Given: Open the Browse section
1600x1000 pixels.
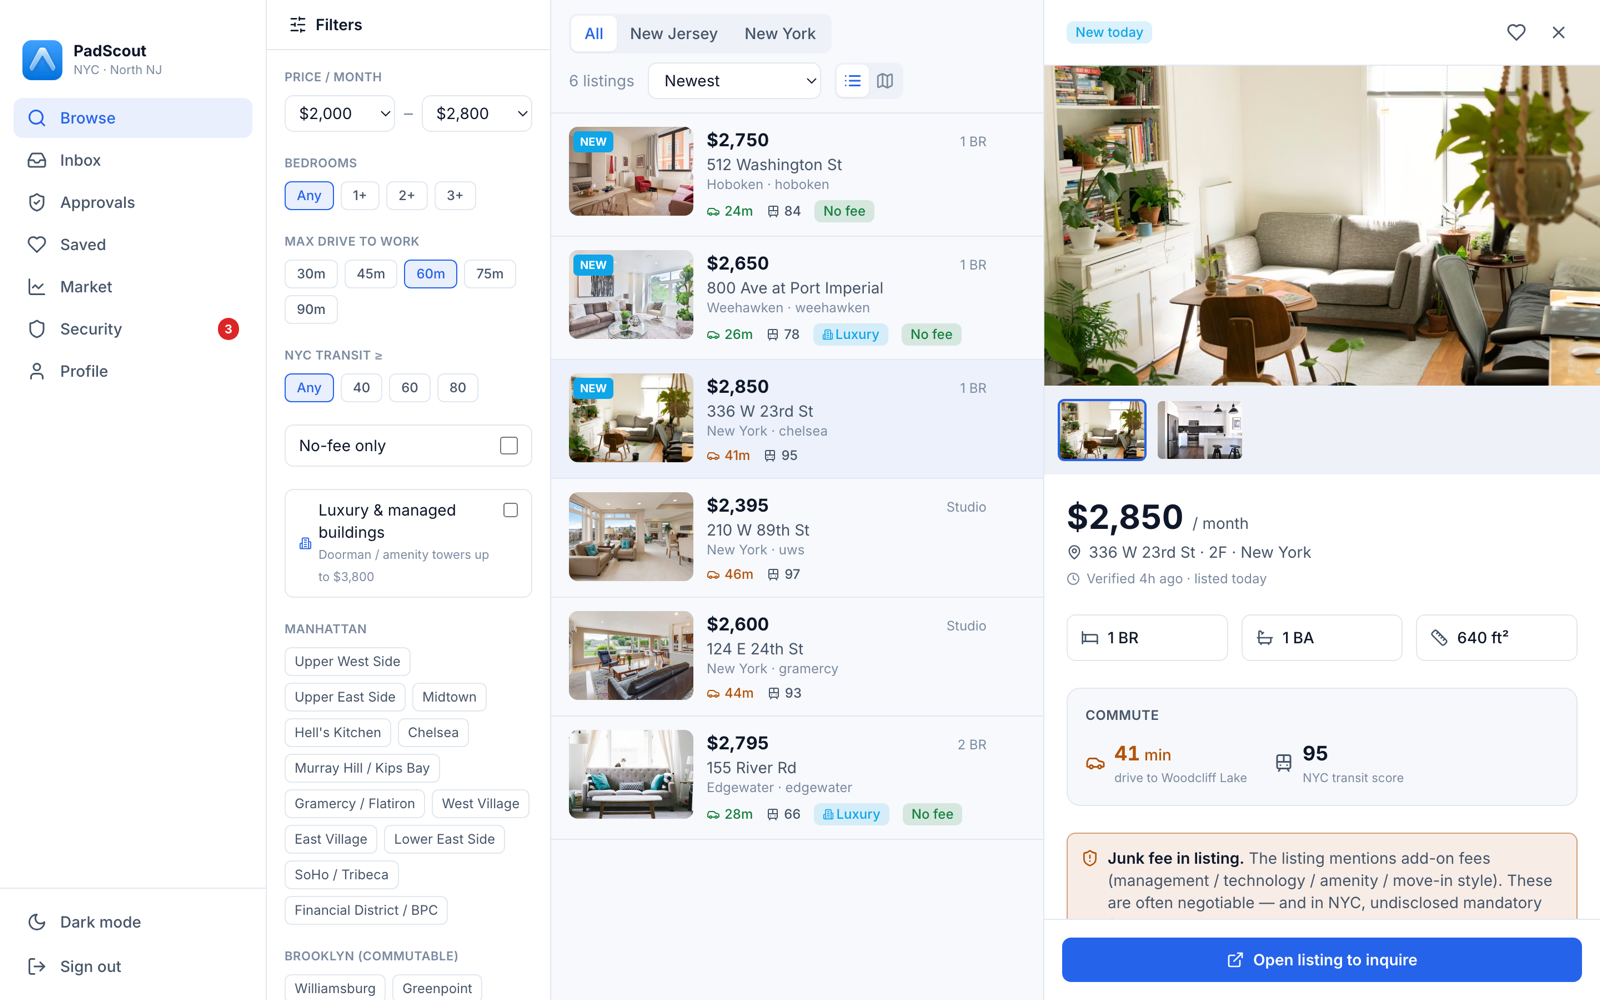Looking at the screenshot, I should tap(133, 118).
